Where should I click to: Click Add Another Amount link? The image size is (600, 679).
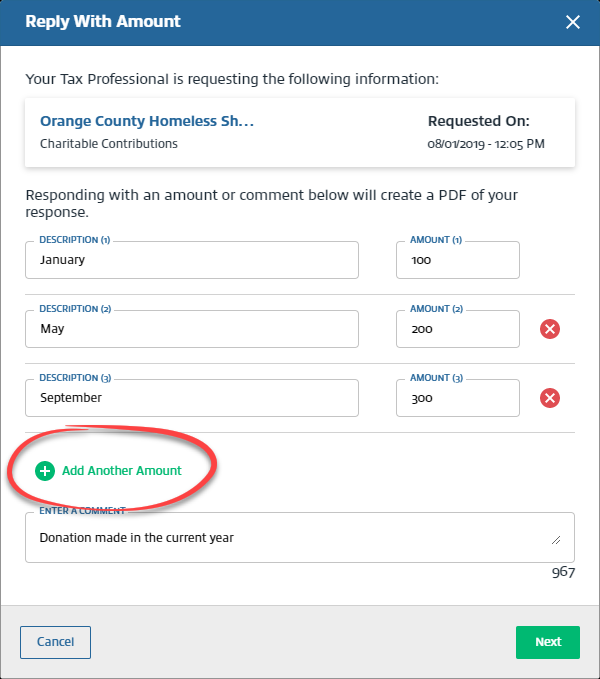tap(121, 471)
